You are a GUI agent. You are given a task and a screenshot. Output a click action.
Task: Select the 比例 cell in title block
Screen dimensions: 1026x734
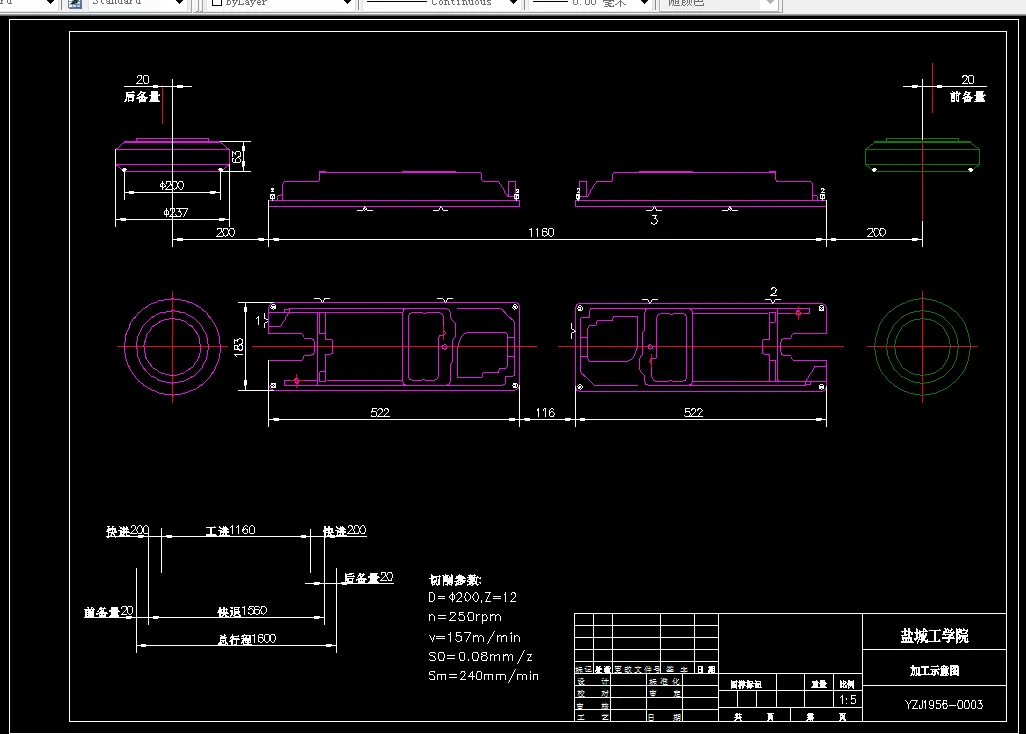(x=847, y=684)
